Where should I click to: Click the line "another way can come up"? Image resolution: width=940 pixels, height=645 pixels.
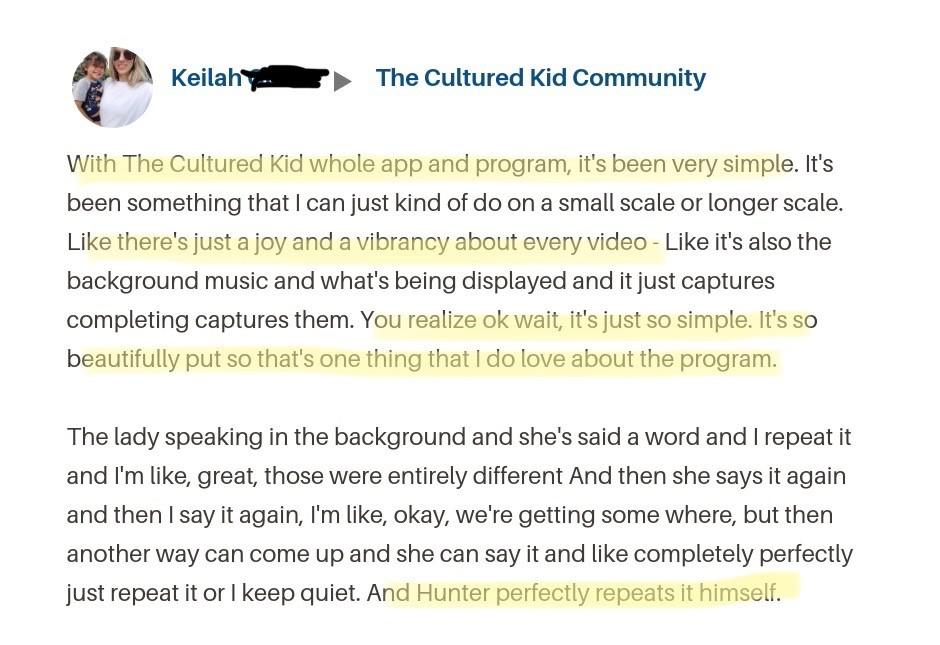[x=460, y=554]
